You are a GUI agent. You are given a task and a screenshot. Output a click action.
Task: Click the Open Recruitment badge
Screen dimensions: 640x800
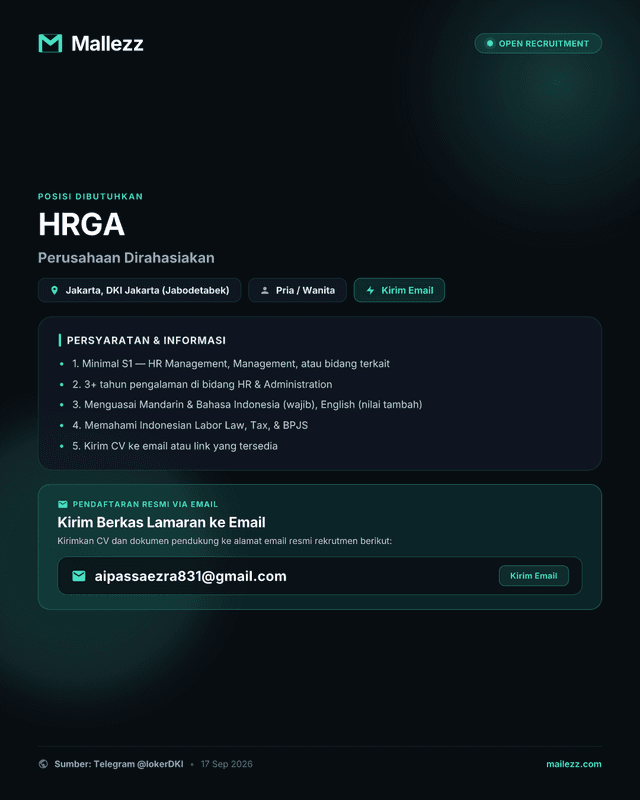click(538, 43)
